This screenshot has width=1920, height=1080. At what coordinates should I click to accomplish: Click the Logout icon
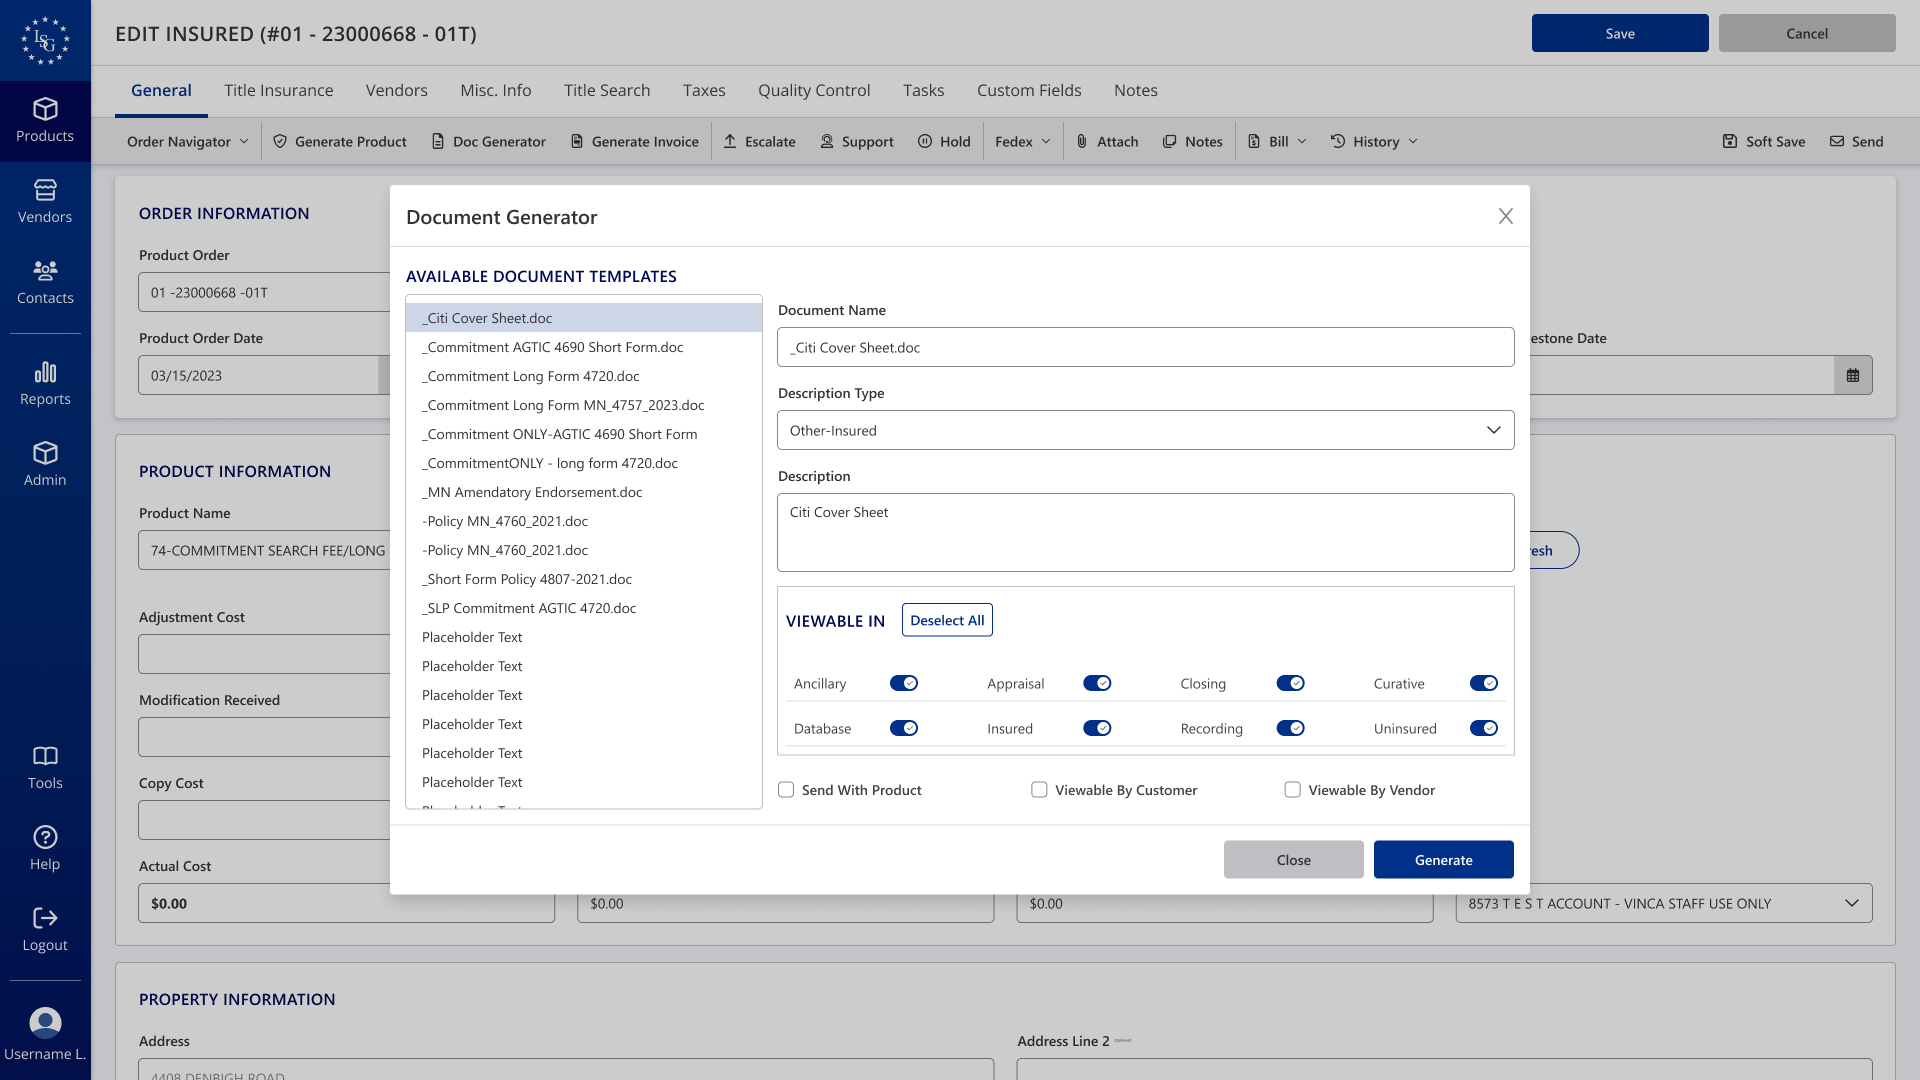45,918
